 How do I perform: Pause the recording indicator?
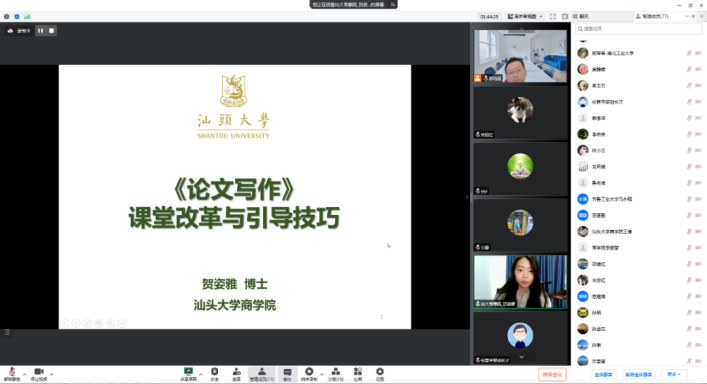click(x=41, y=31)
